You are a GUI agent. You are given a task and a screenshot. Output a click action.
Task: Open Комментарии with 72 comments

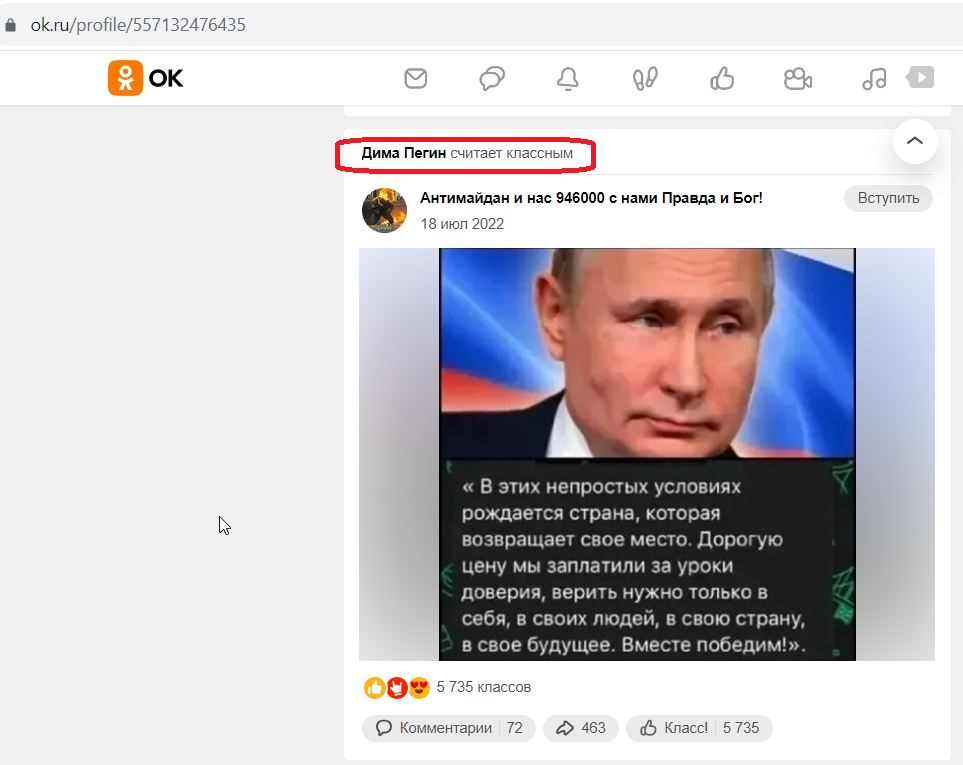pos(449,728)
